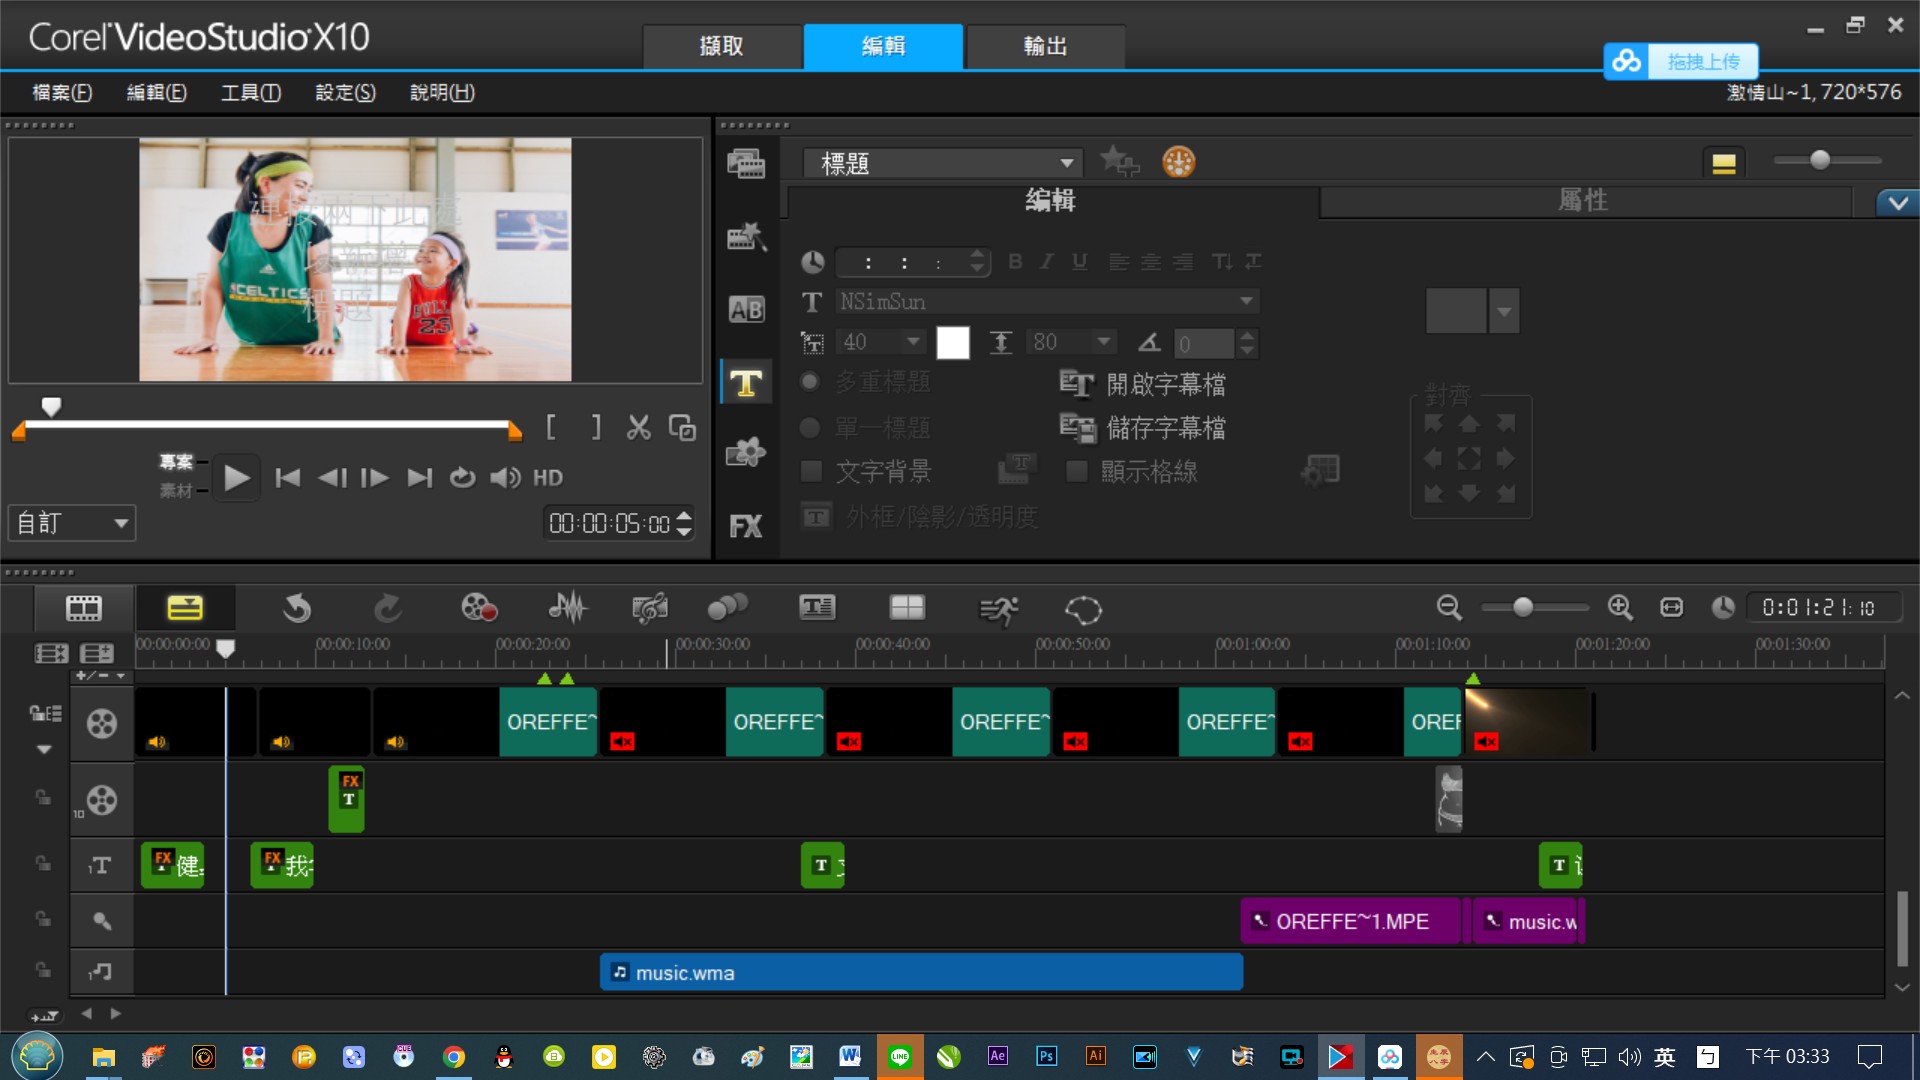1920x1080 pixels.
Task: Click 儲存字幕檔 button
Action: [x=1143, y=428]
